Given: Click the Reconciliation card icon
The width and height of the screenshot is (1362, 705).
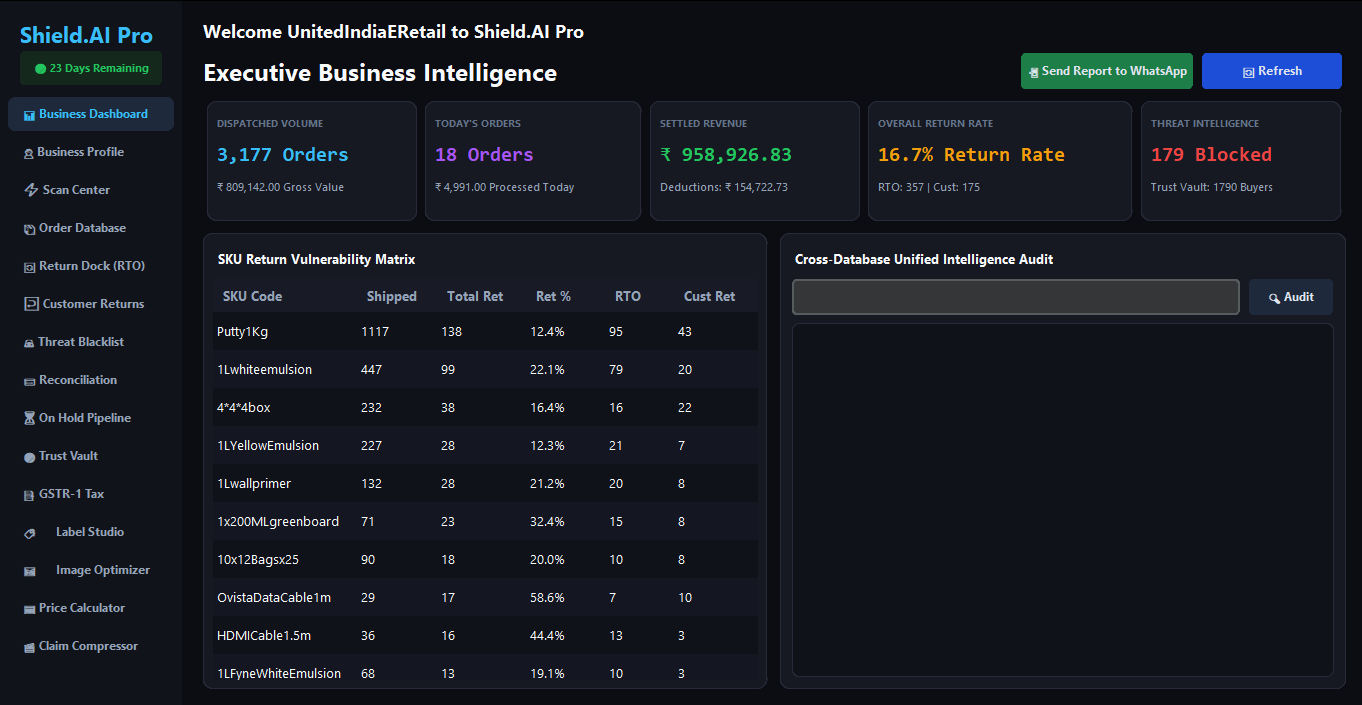Looking at the screenshot, I should click(x=30, y=381).
